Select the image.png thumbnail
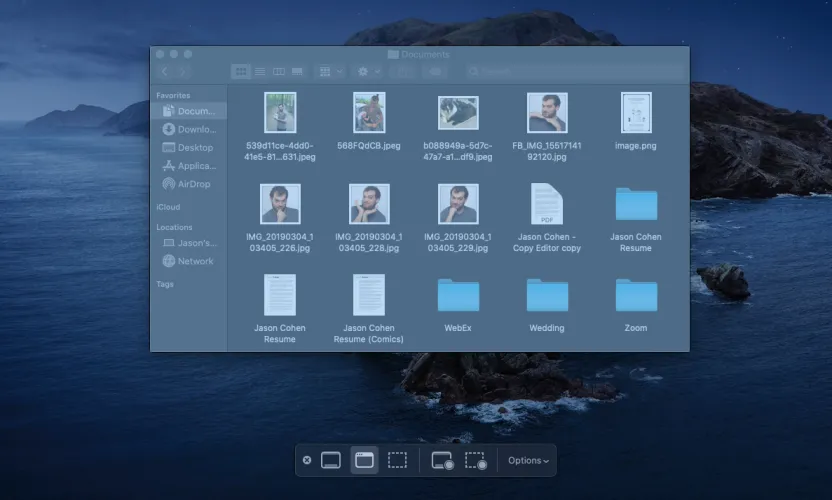 (x=636, y=113)
